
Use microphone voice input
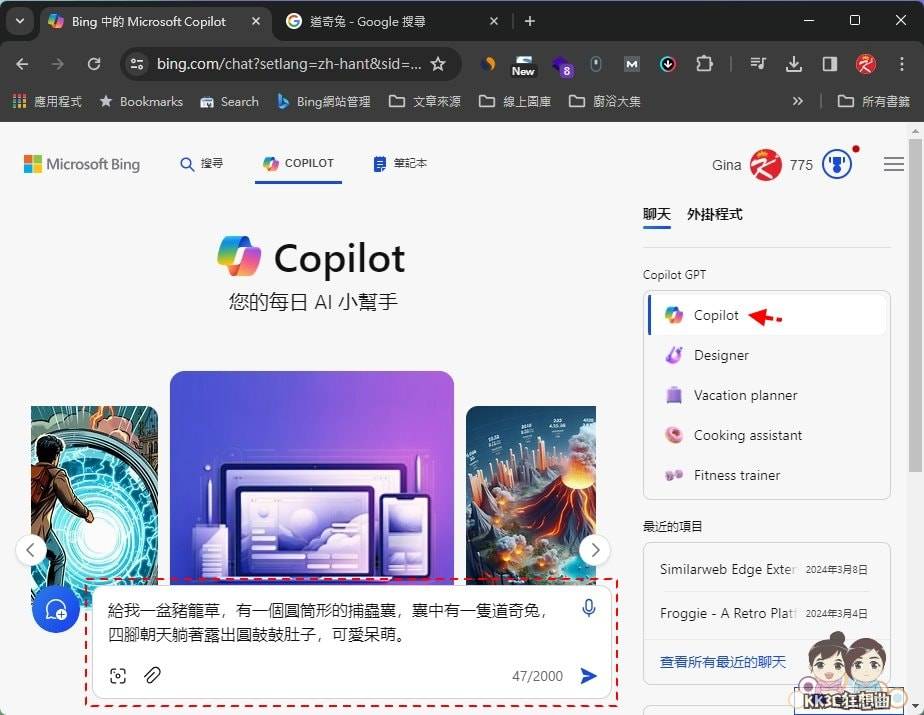[x=588, y=608]
